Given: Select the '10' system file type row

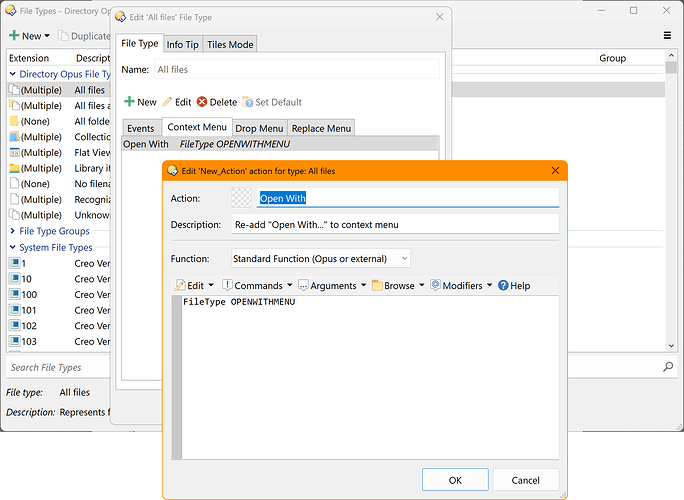Looking at the screenshot, I should pos(59,279).
